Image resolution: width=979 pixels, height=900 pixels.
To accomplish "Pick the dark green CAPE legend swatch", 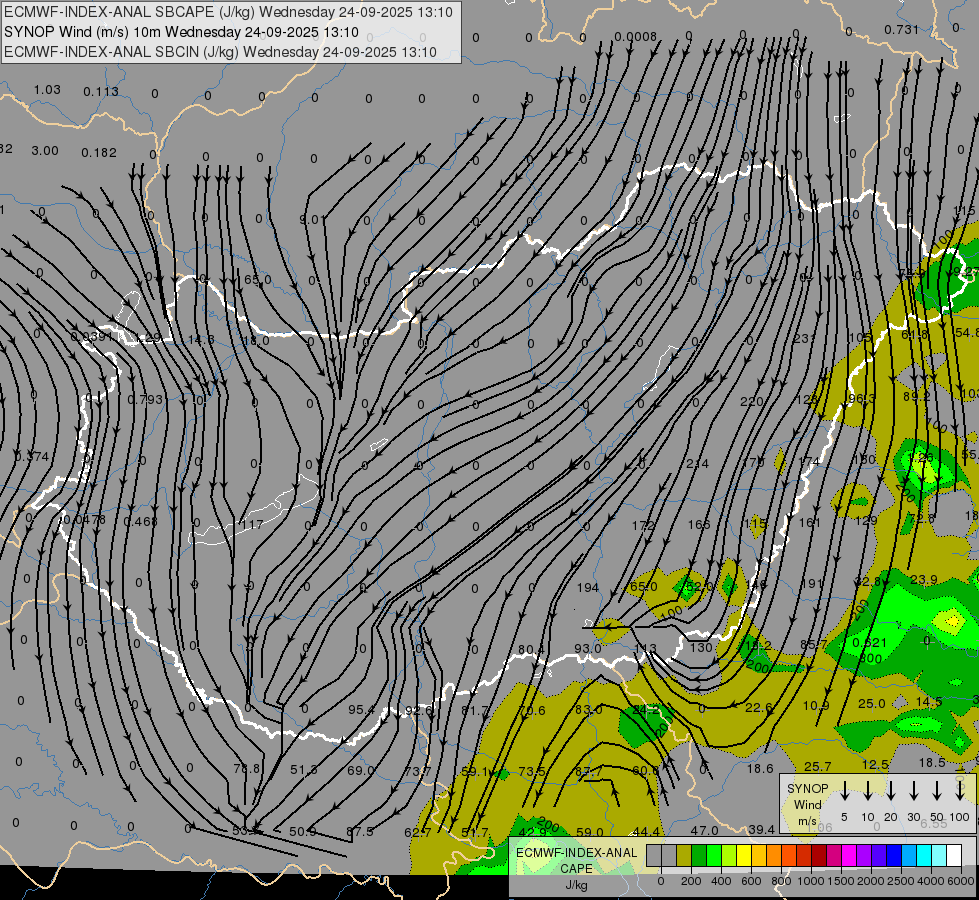I will click(699, 856).
